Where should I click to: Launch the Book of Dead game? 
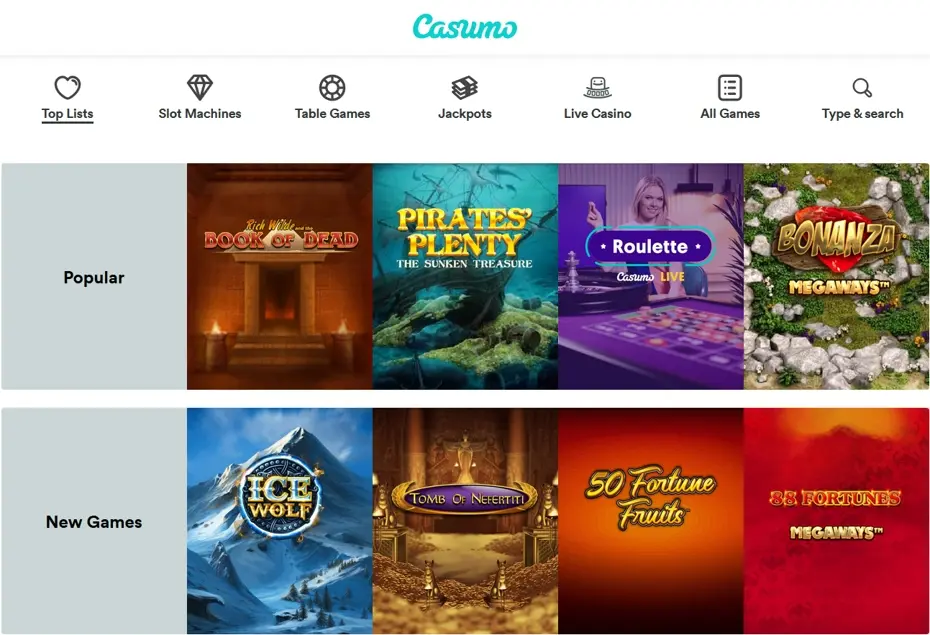(279, 276)
